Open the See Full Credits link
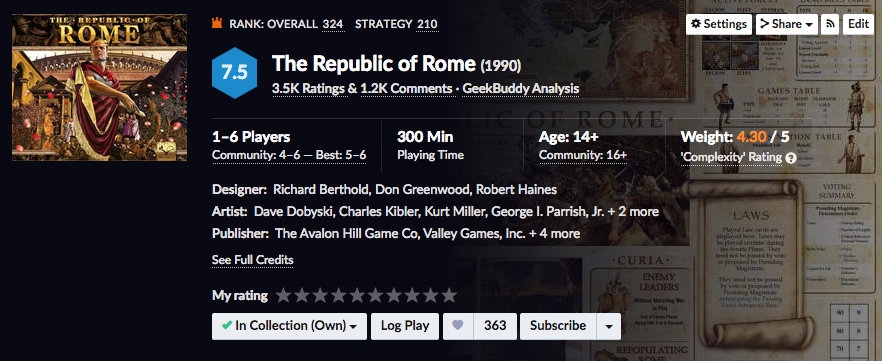The height and width of the screenshot is (361, 882). [253, 260]
